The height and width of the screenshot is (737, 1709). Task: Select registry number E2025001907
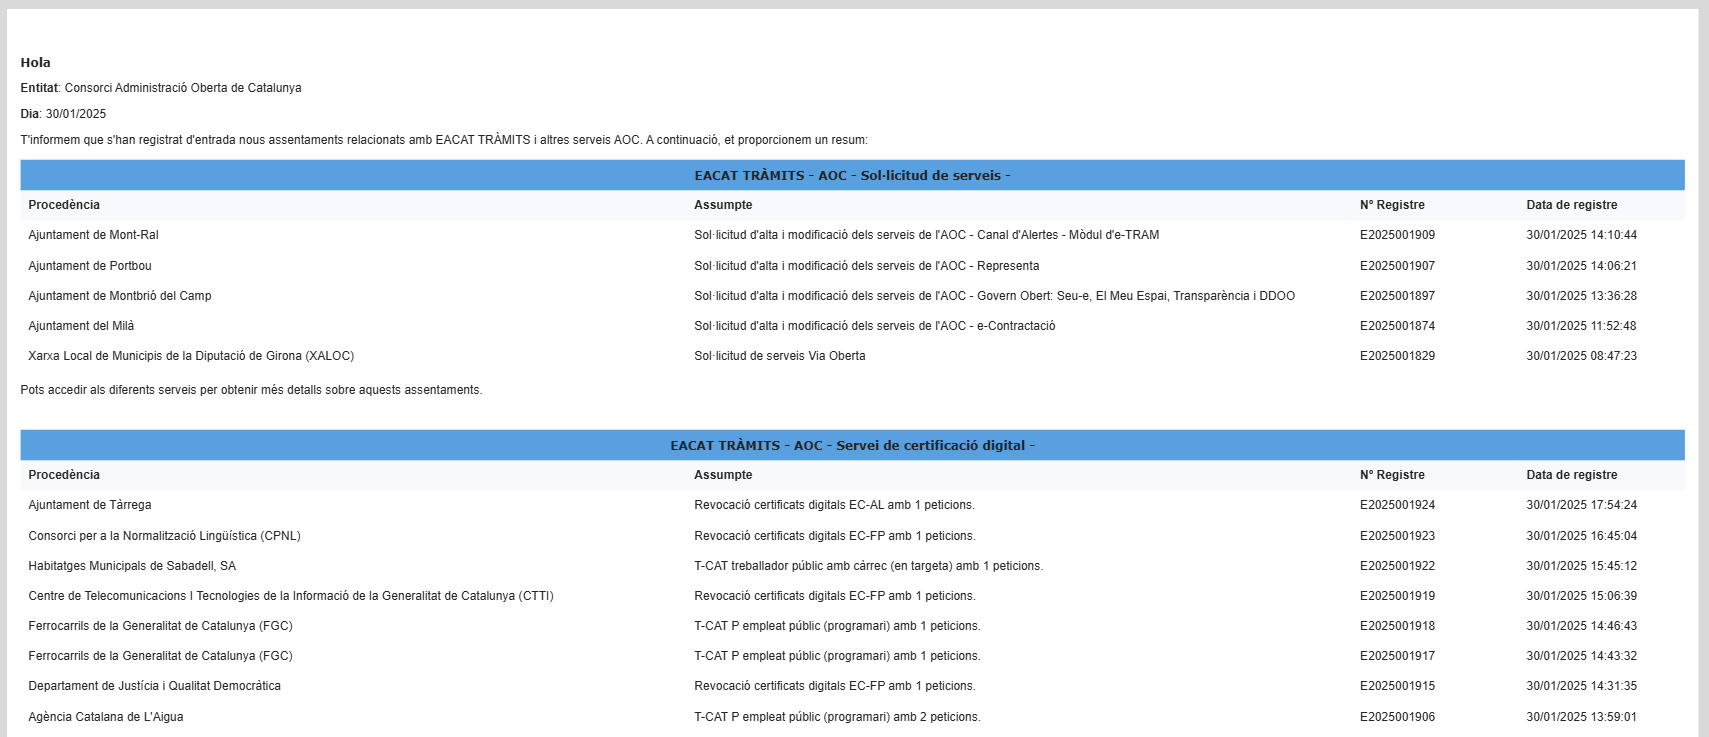click(1397, 266)
